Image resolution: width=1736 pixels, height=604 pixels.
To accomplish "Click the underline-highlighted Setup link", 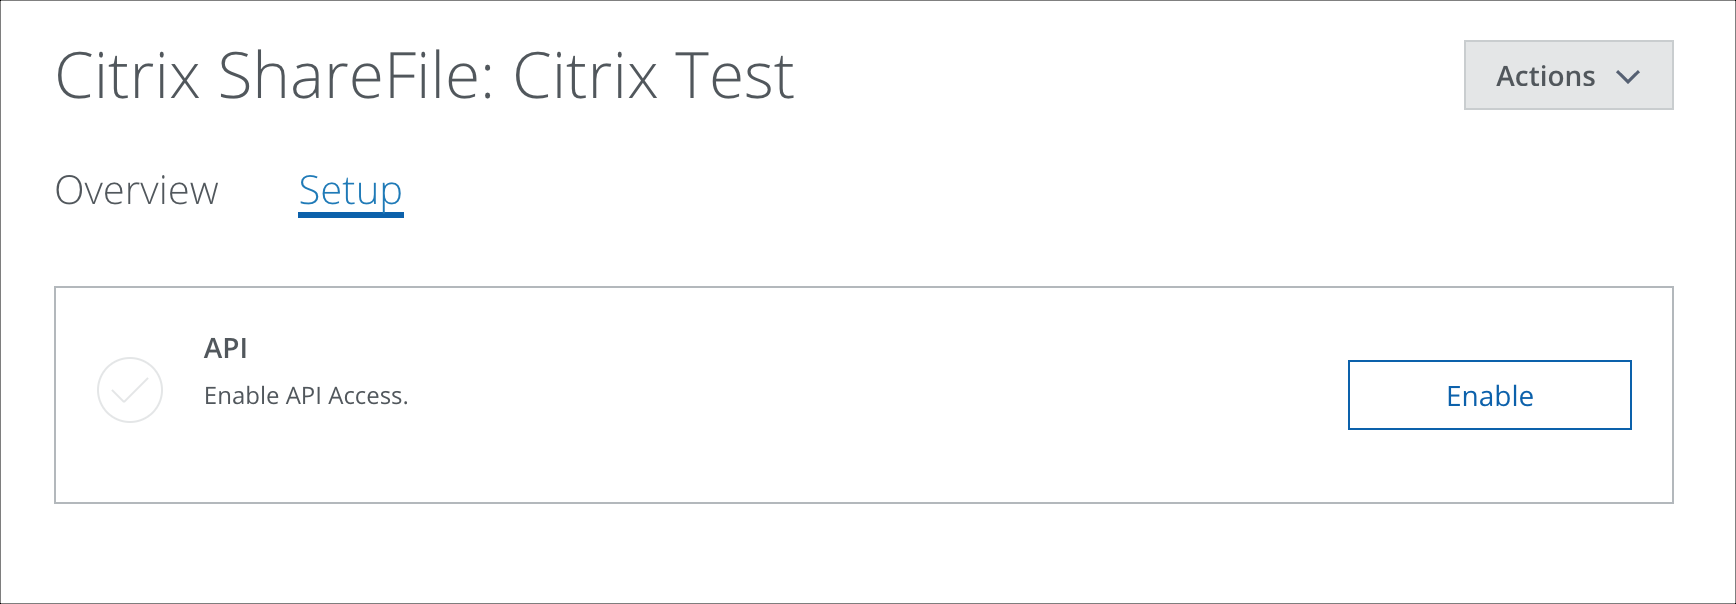I will [349, 190].
